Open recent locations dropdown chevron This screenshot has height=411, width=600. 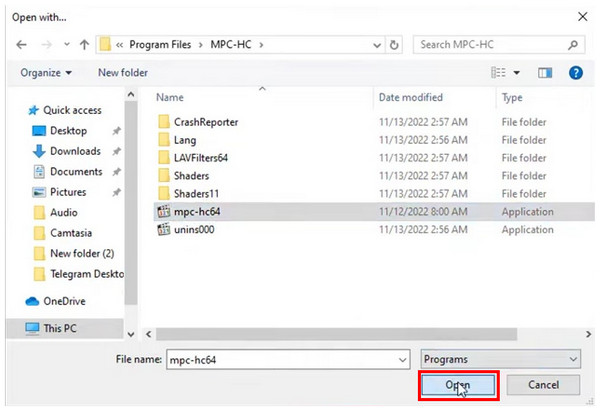click(67, 44)
